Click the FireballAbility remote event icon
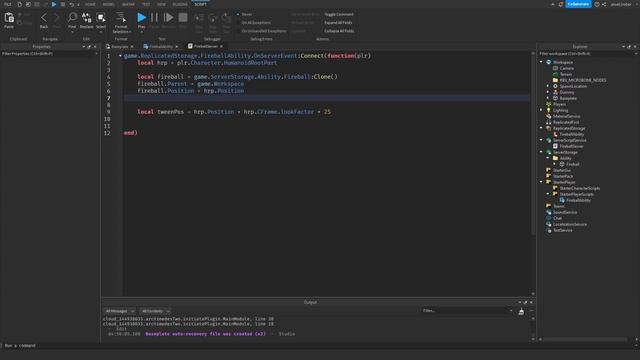The width and height of the screenshot is (640, 360). click(555, 134)
